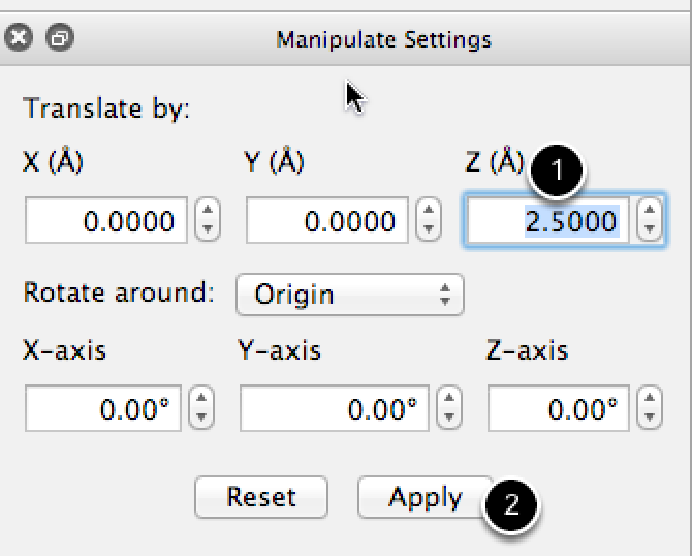
Task: Decrease Y-axis rotation with down arrow
Action: (x=451, y=417)
